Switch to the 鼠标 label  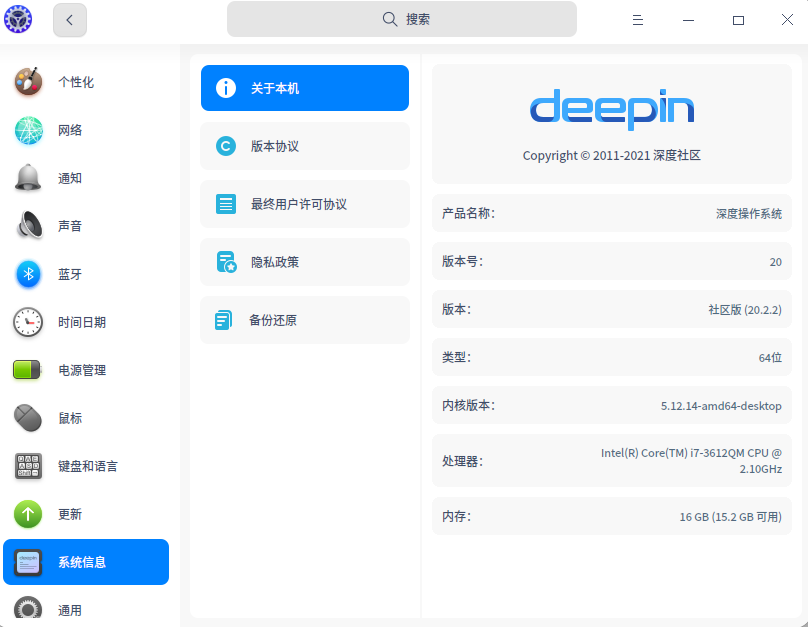click(70, 418)
